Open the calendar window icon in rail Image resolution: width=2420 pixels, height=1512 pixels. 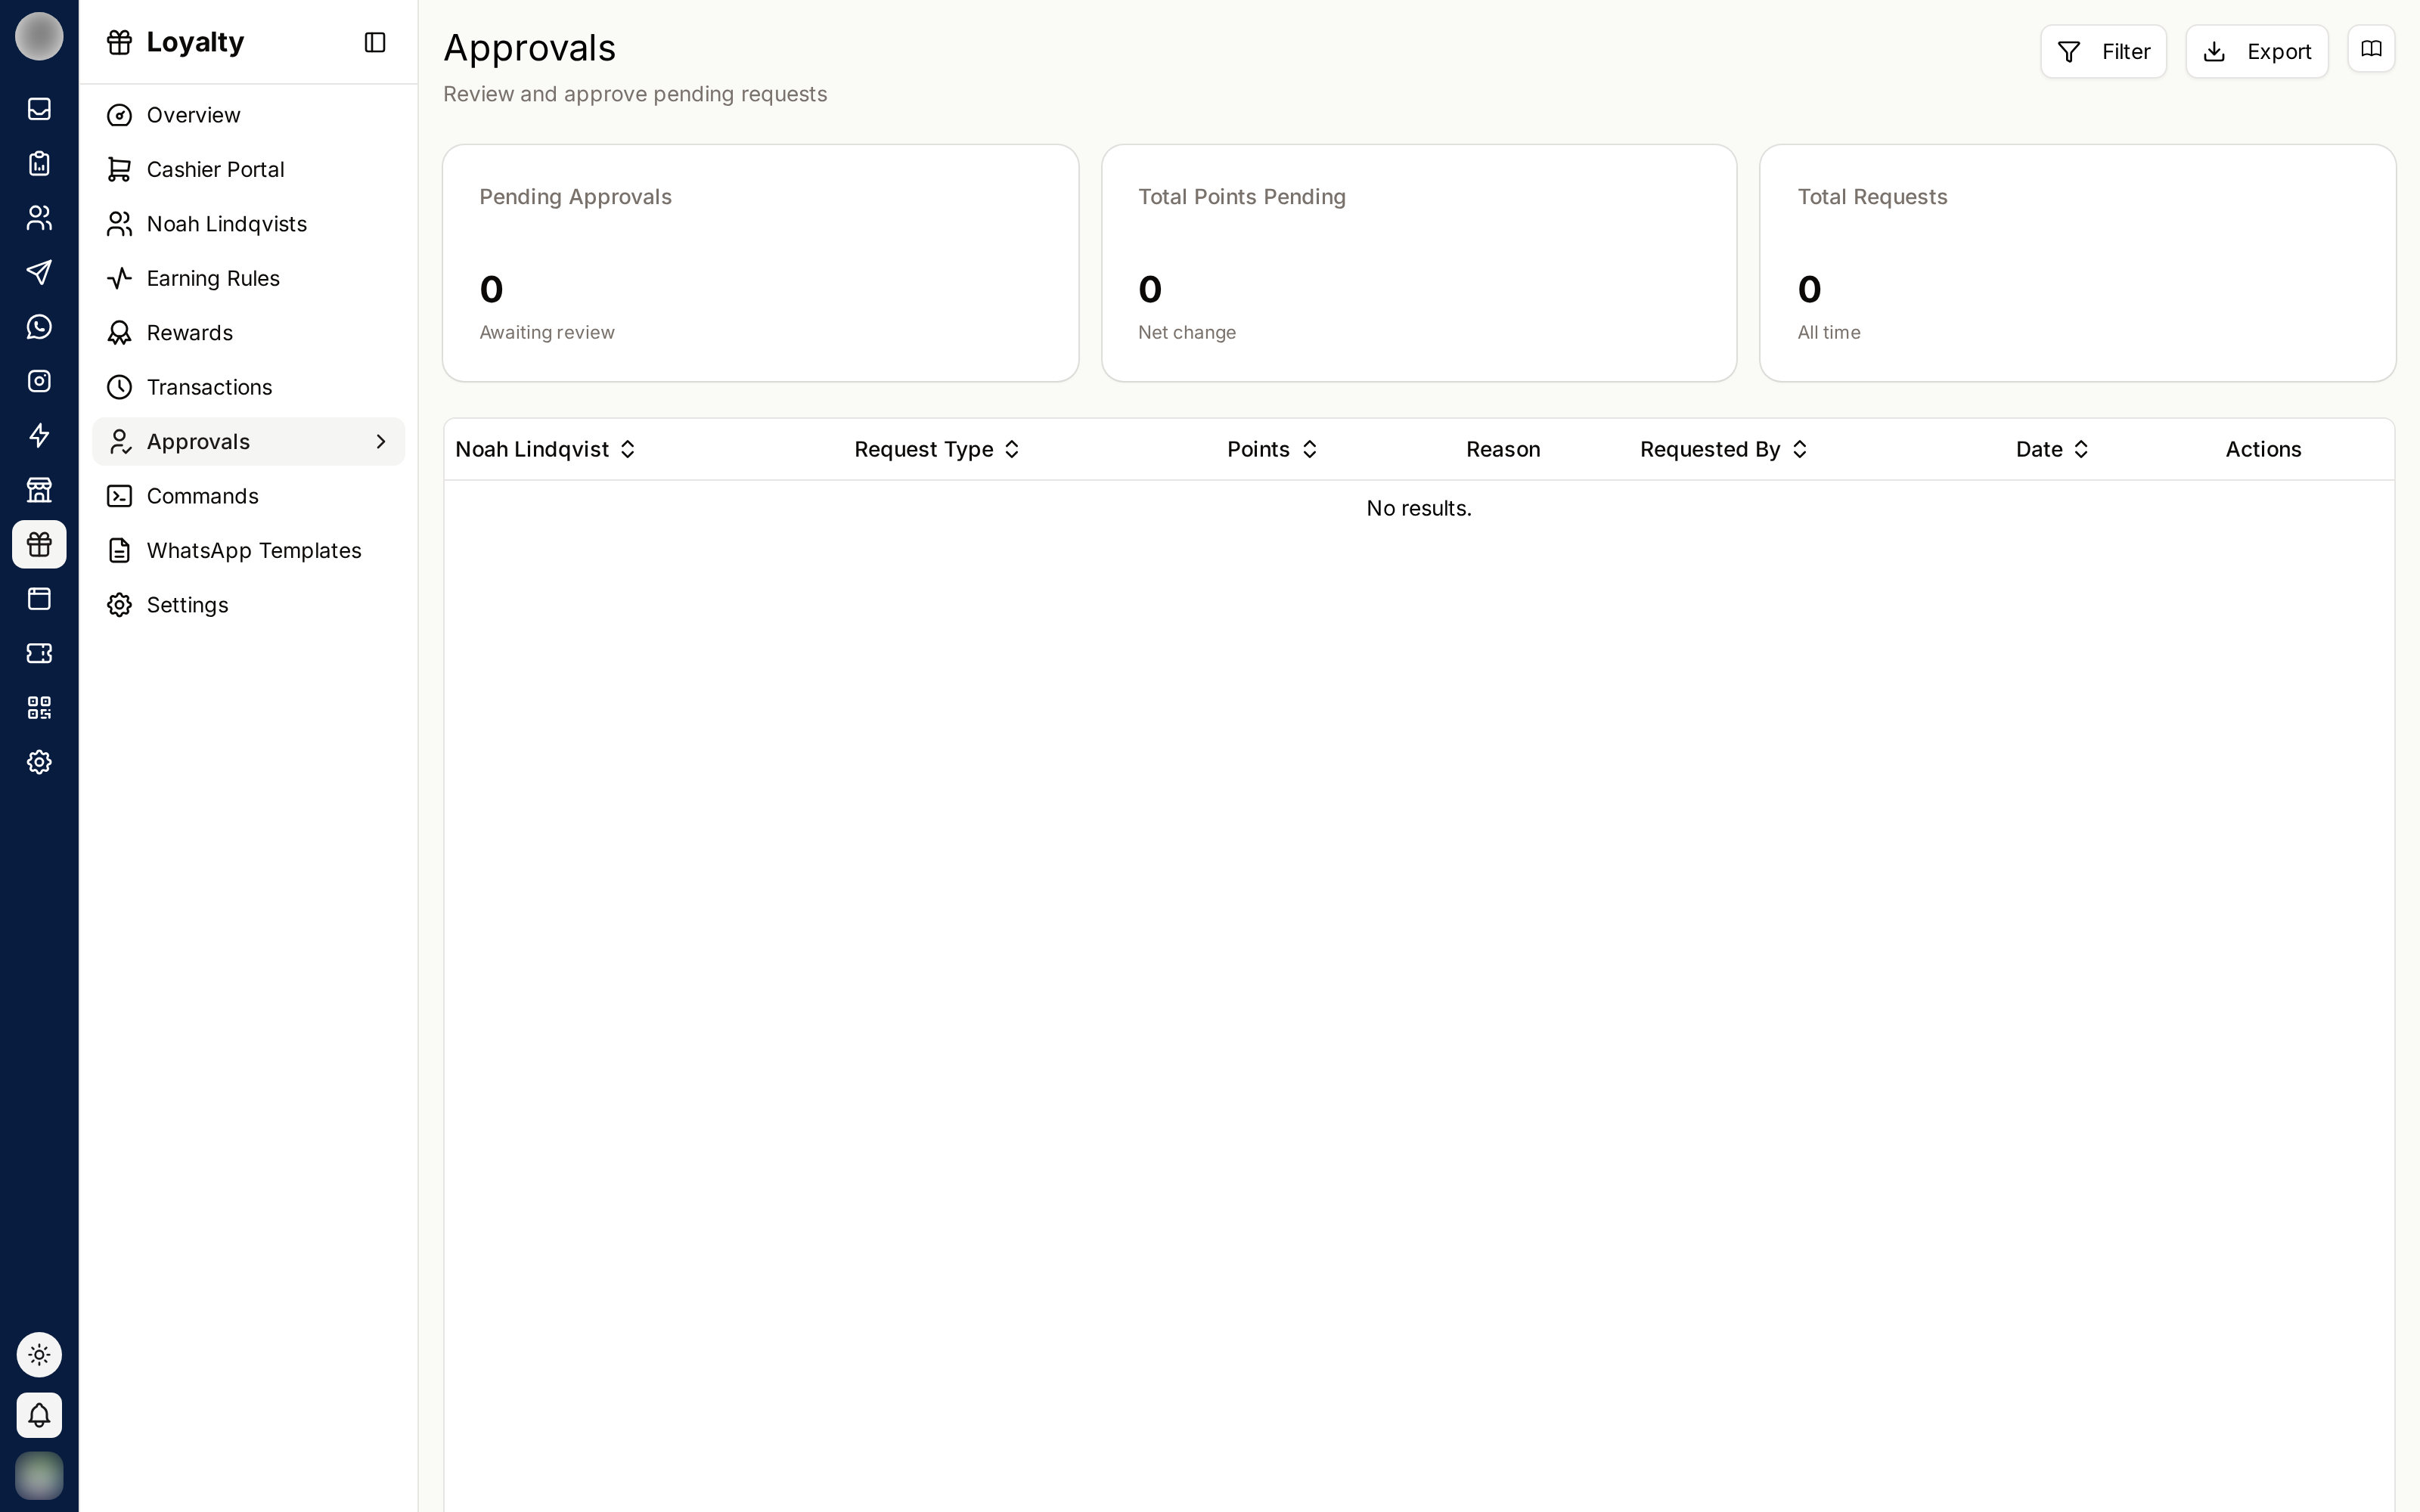[39, 599]
